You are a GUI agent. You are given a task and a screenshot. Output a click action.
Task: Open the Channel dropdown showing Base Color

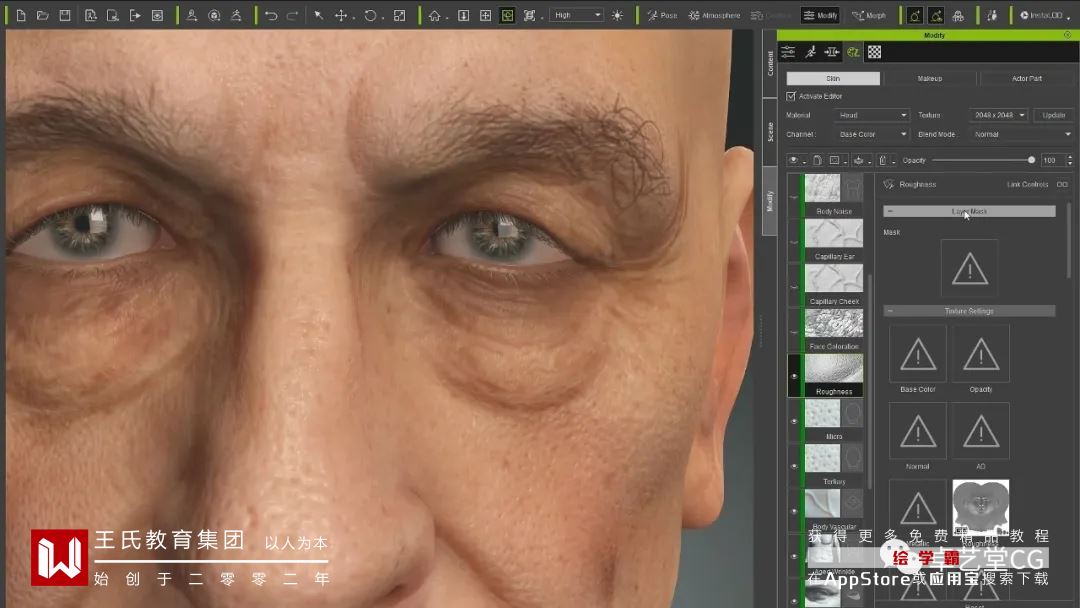point(872,134)
